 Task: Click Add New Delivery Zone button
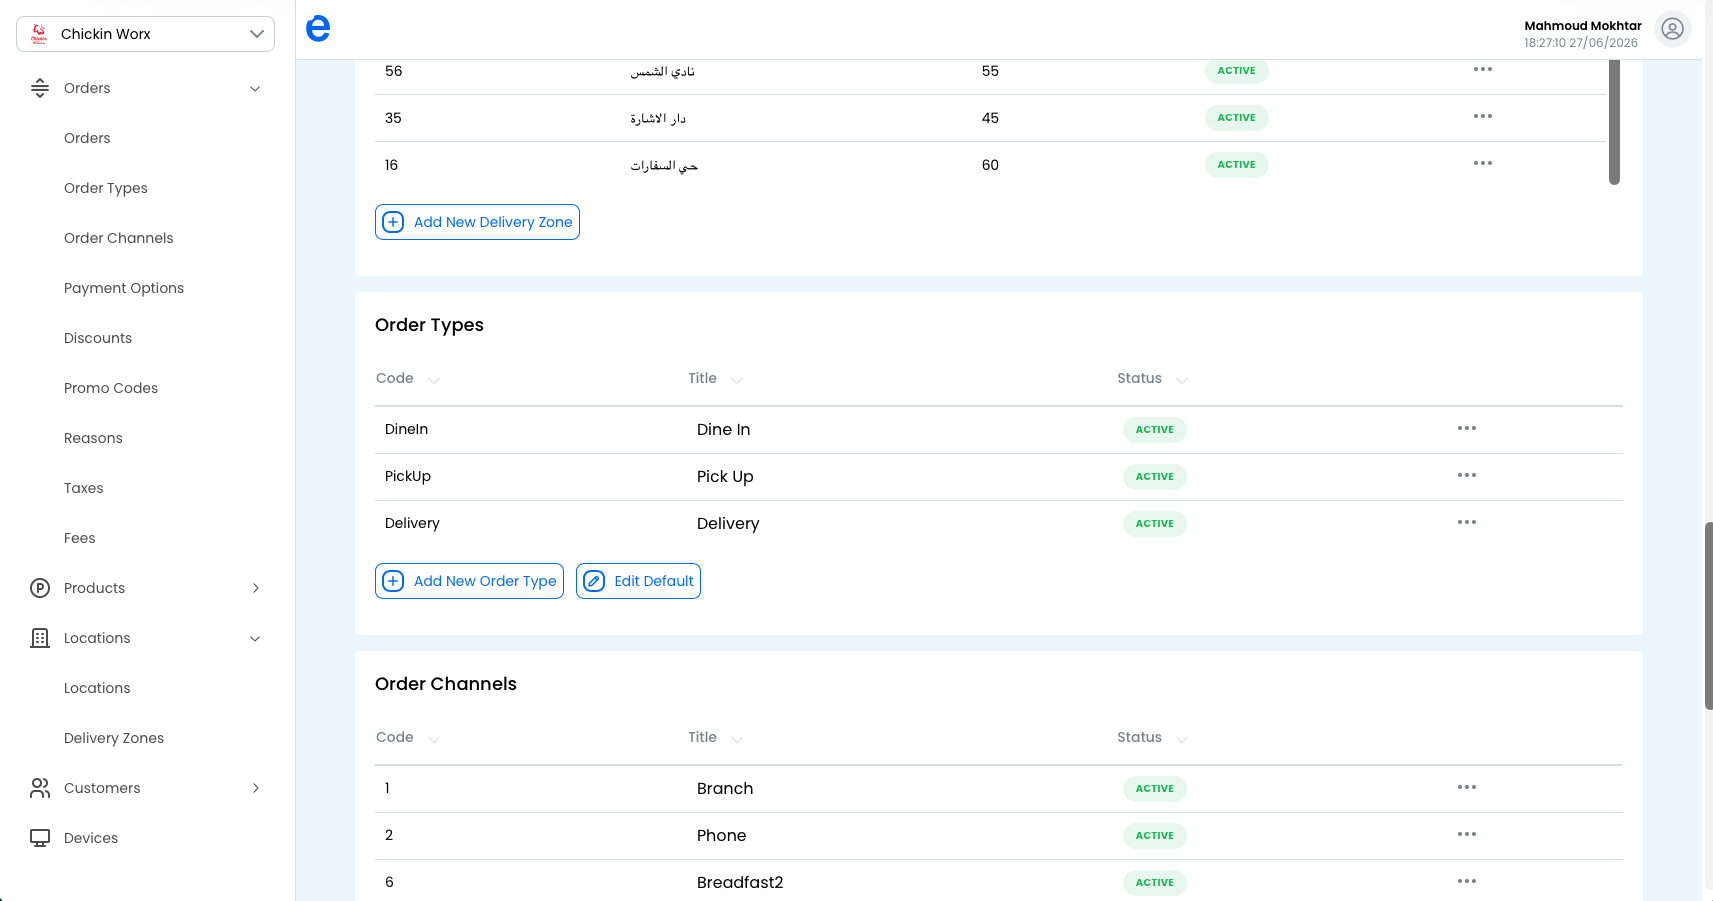477,222
